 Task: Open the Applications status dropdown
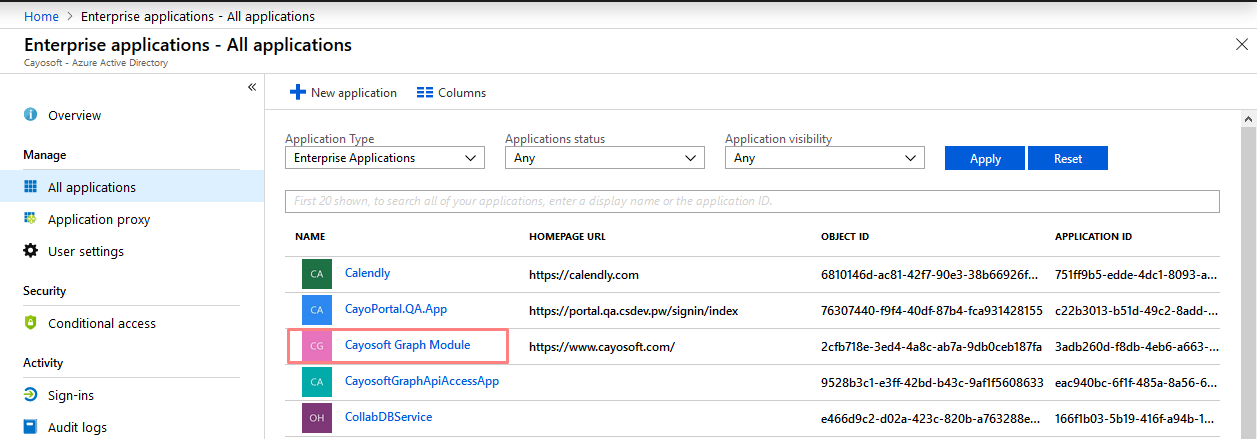point(605,158)
